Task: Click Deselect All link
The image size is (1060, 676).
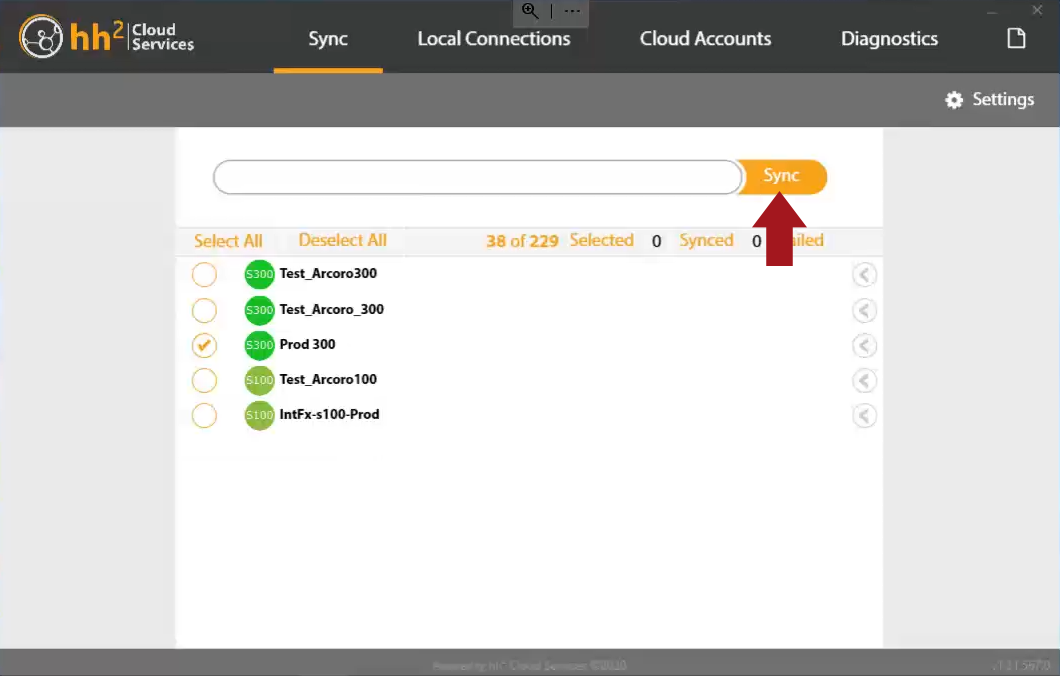Action: click(x=343, y=240)
